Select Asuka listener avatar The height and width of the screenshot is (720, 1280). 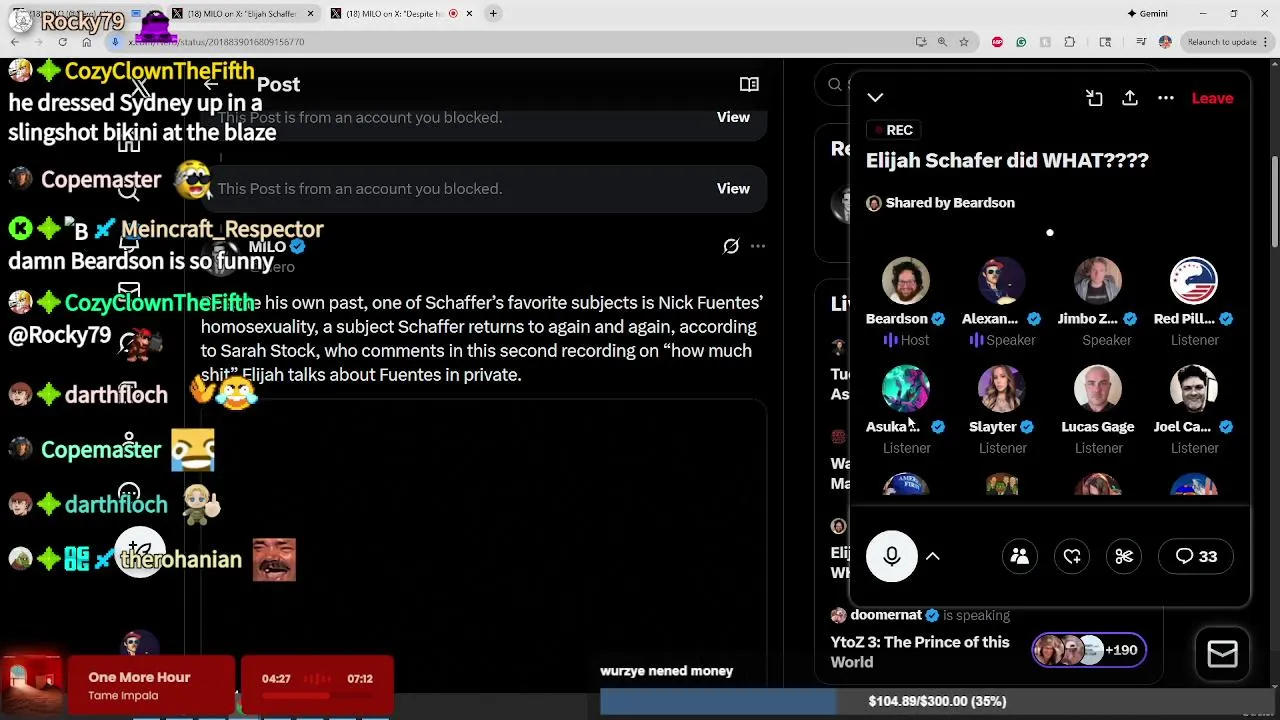[x=906, y=389]
